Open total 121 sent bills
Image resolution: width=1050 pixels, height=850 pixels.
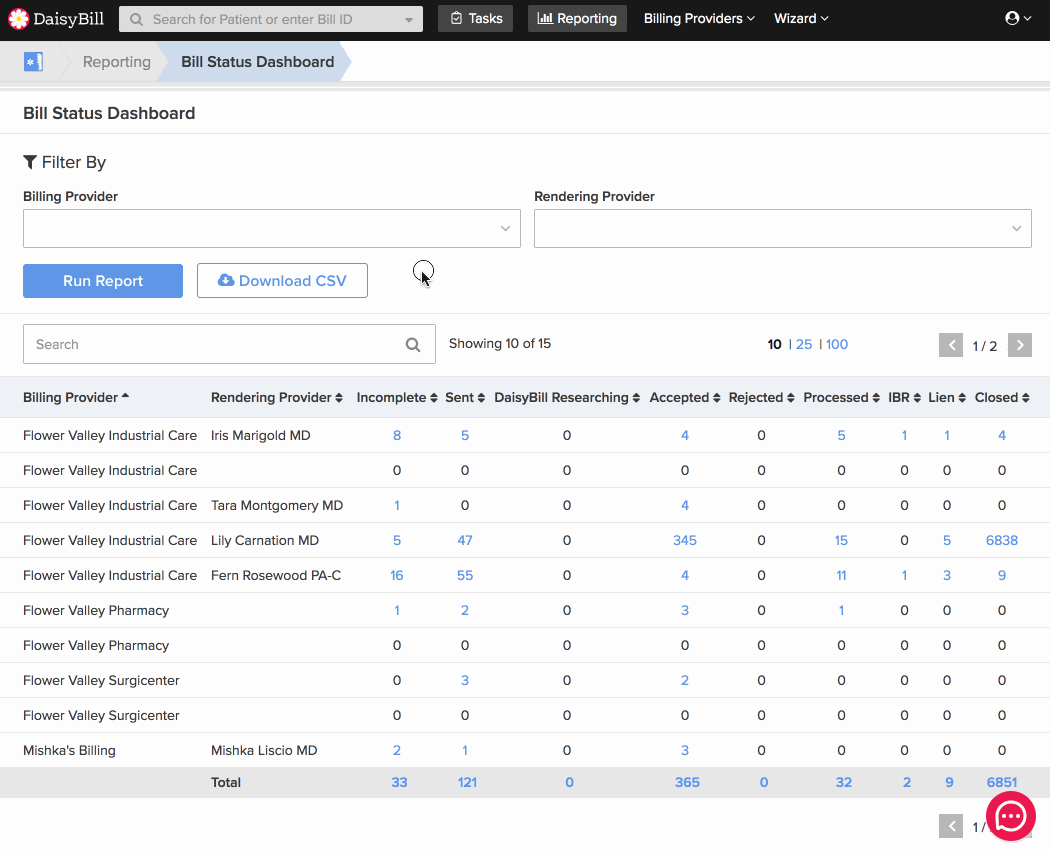coord(467,782)
